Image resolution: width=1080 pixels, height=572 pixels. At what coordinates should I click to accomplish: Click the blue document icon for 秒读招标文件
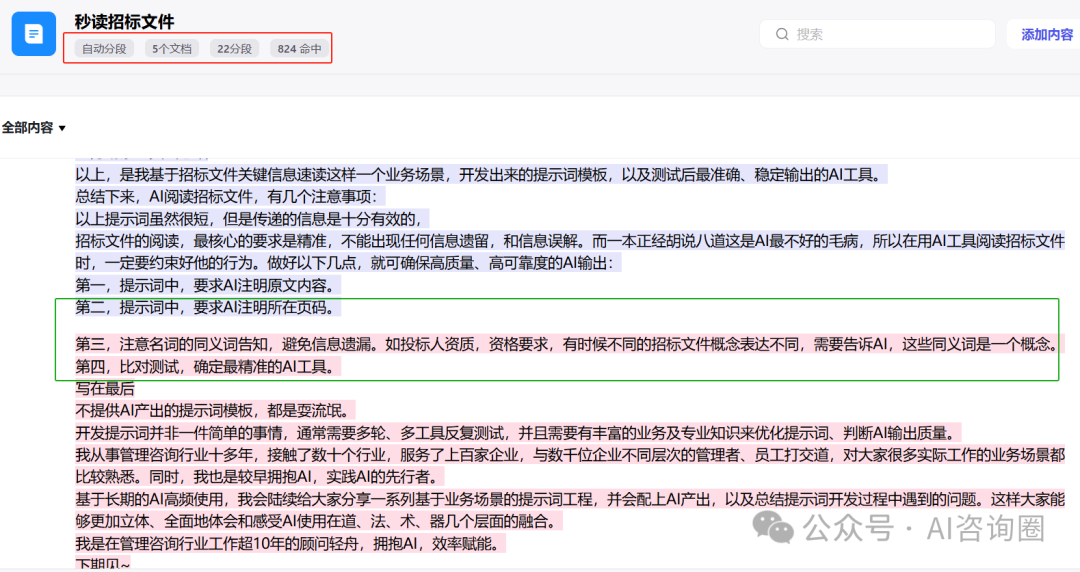coord(33,34)
